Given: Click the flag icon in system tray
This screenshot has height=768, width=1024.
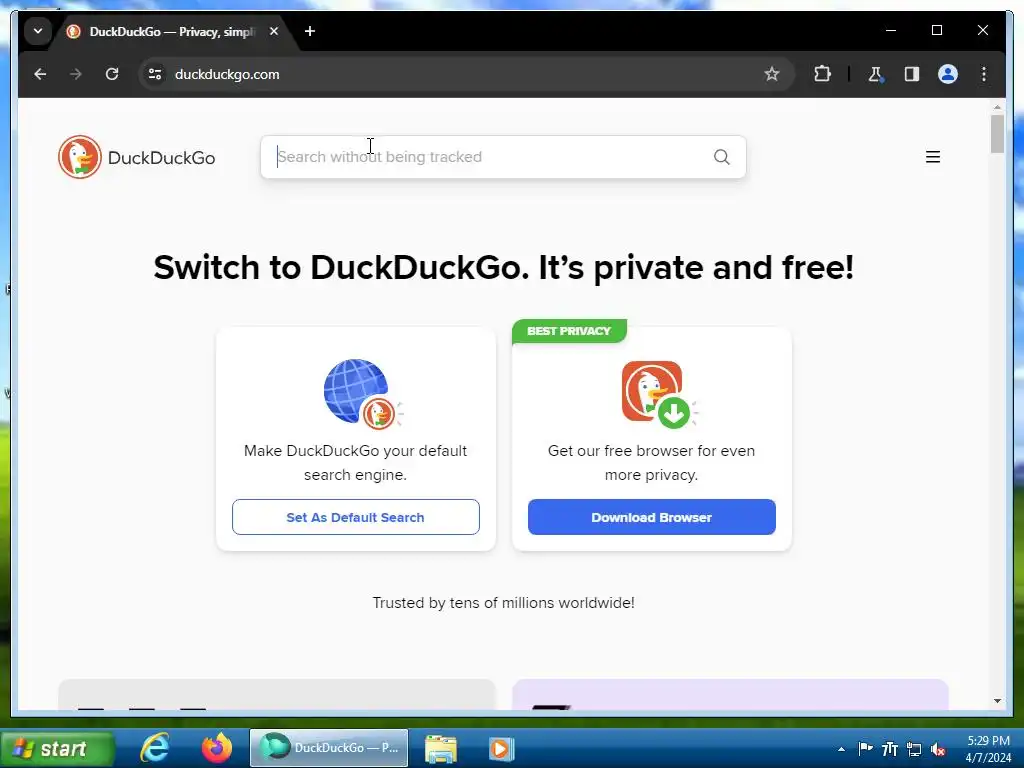Looking at the screenshot, I should (865, 748).
